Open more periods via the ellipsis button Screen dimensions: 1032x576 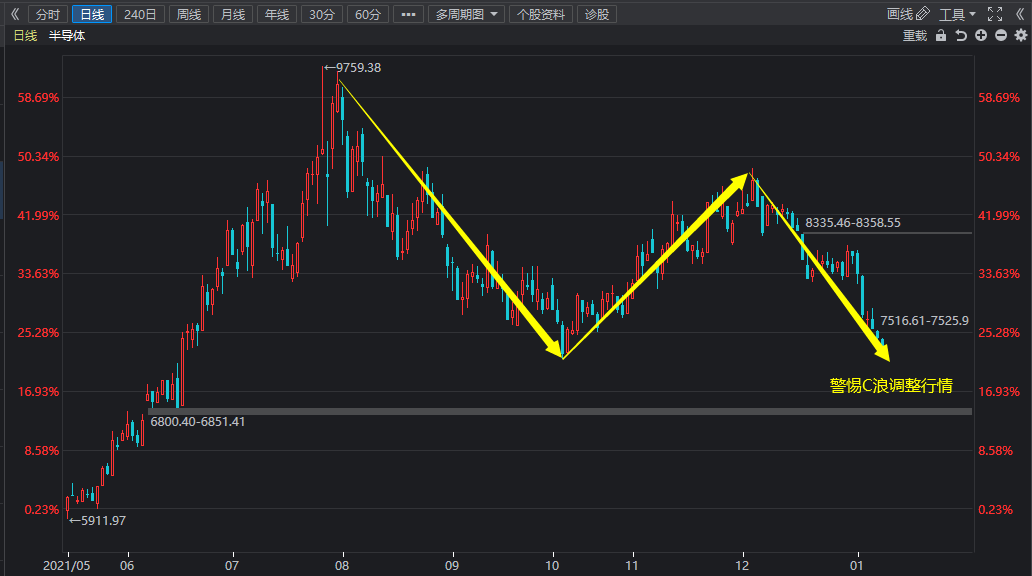click(x=408, y=14)
